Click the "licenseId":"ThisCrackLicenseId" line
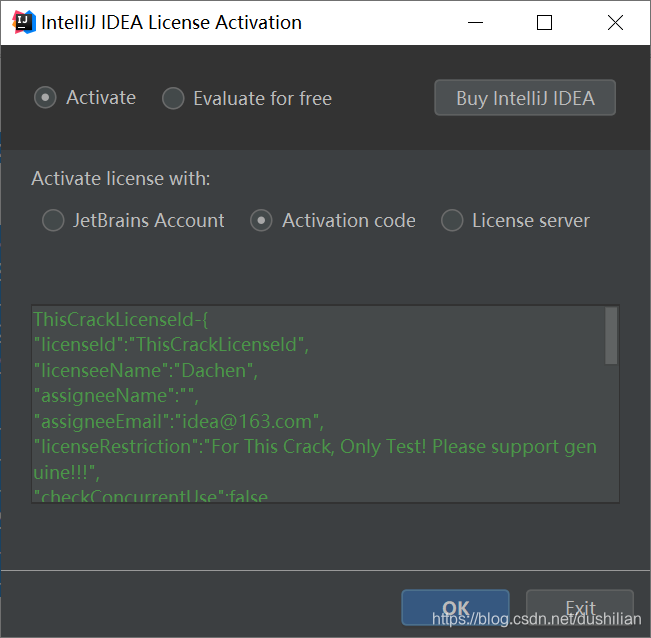Viewport: 651px width, 638px height. (x=171, y=345)
